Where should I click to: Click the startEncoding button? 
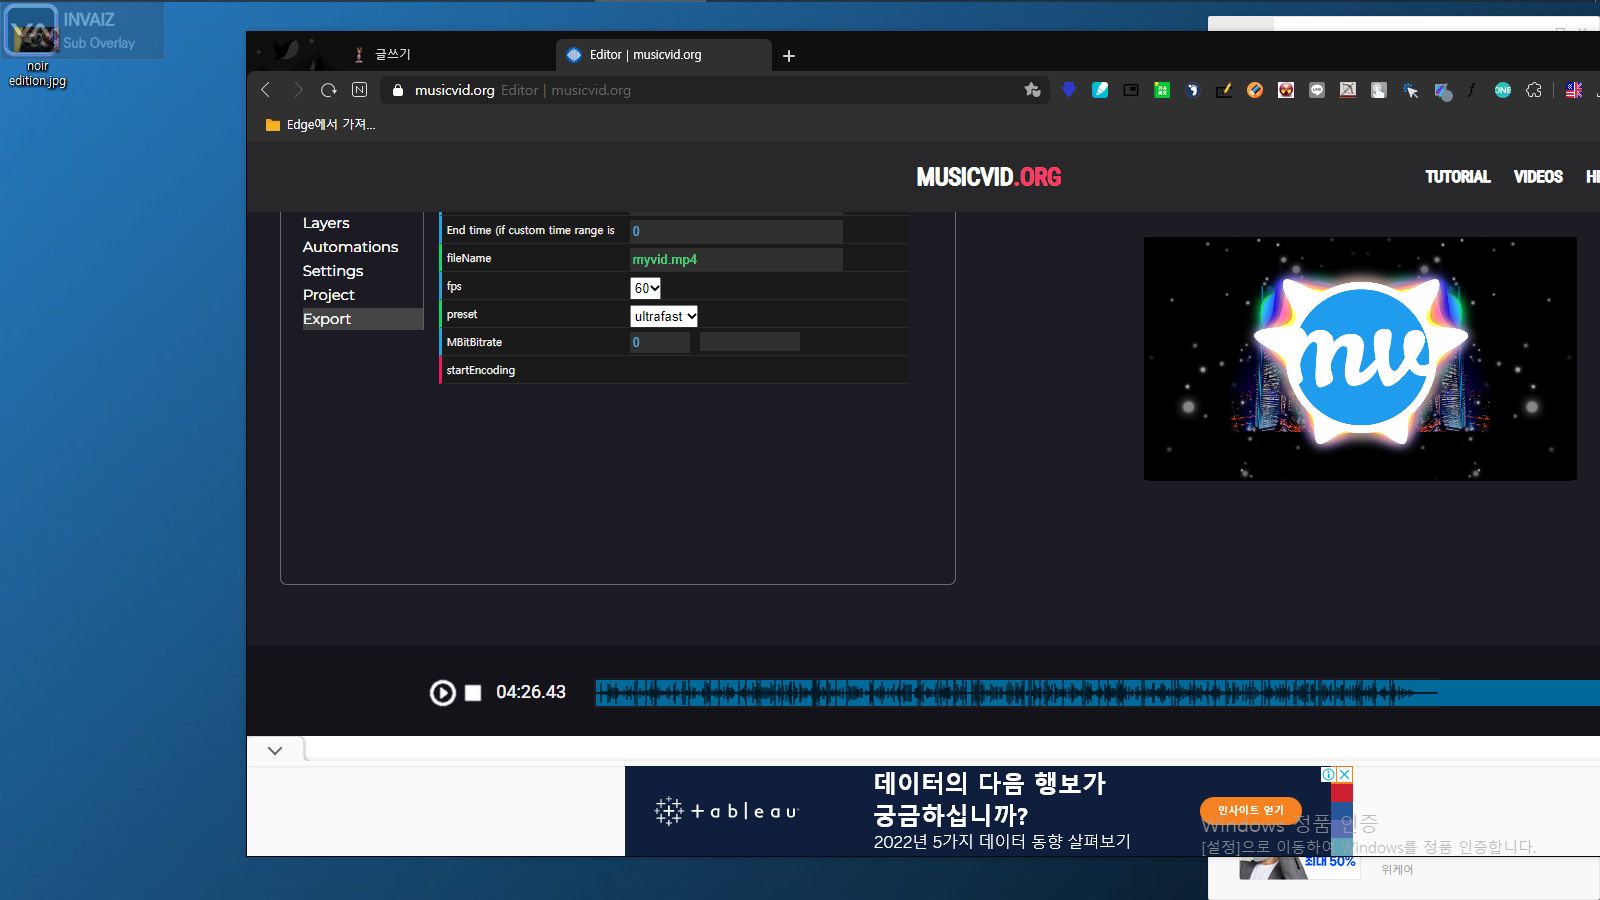[x=481, y=370]
